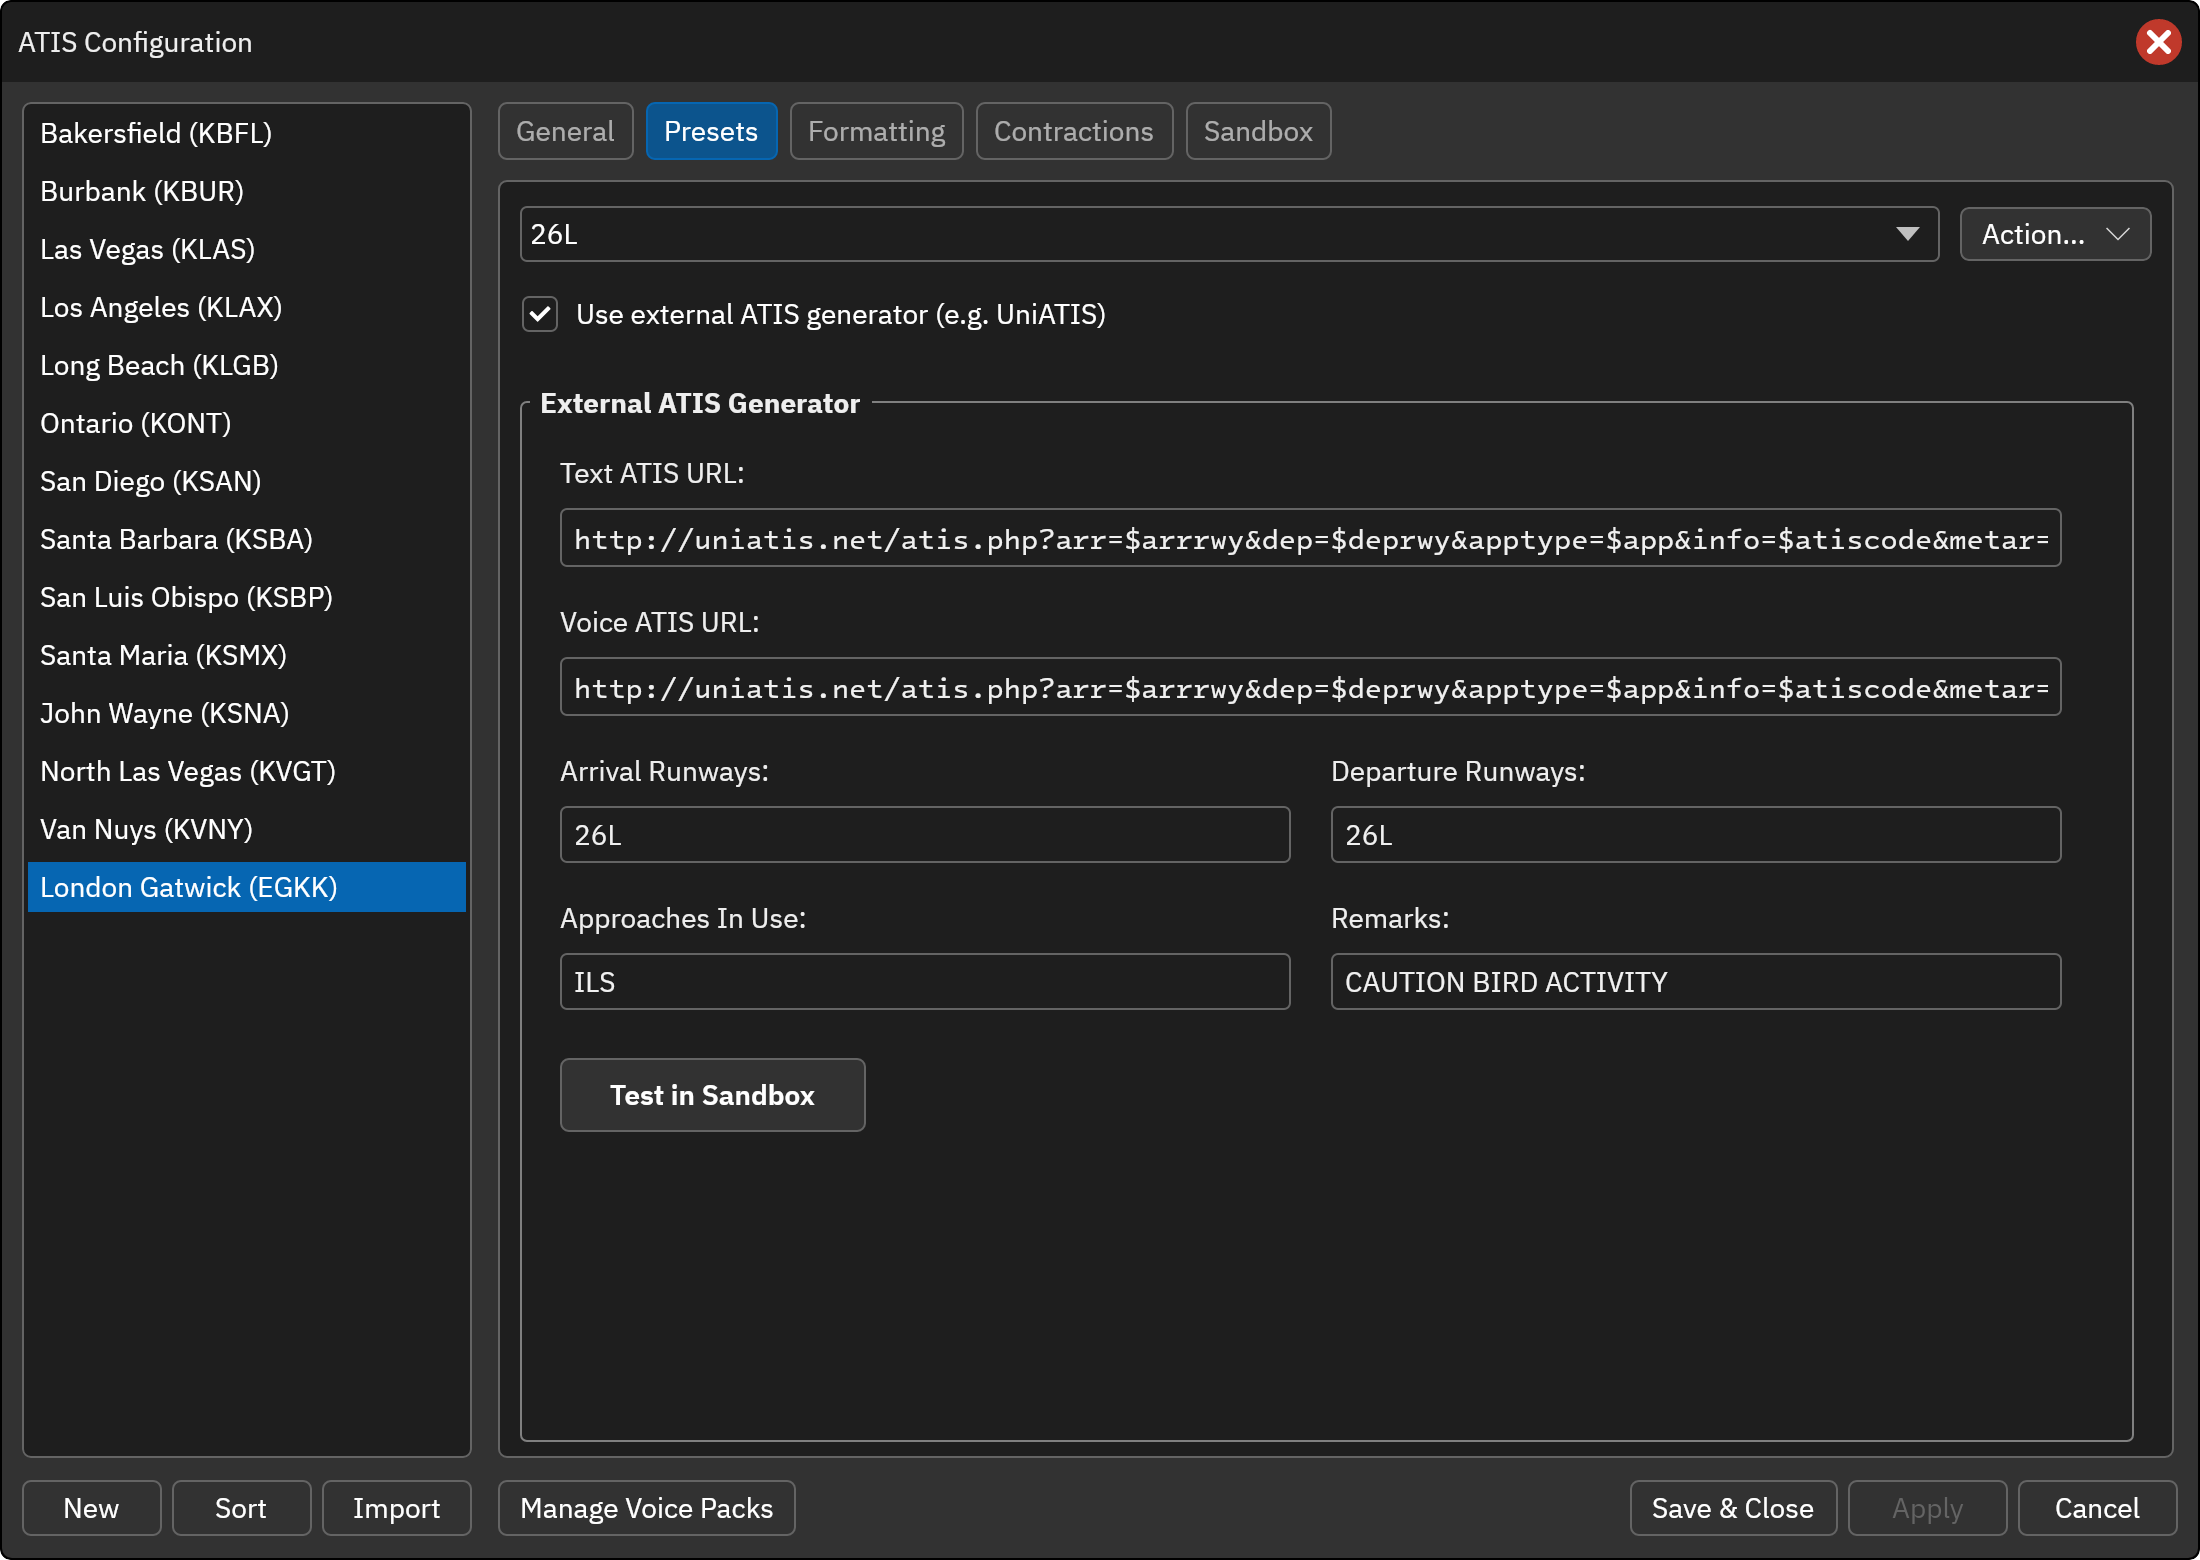
Task: Open Manage Voice Packs
Action: tap(646, 1508)
